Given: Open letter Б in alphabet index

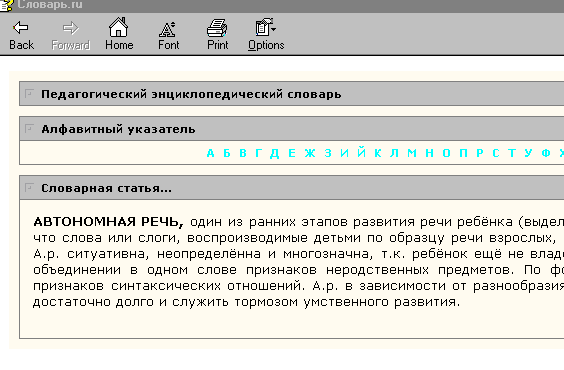Looking at the screenshot, I should click(x=227, y=153).
